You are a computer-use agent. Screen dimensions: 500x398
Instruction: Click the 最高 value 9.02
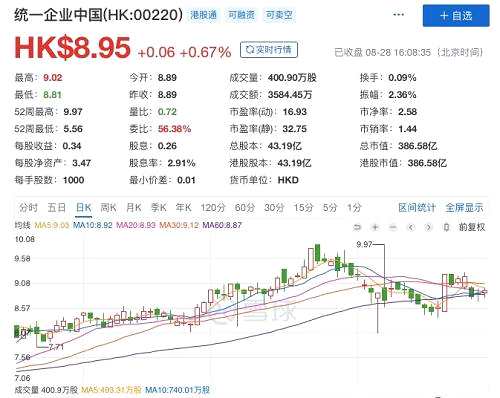click(53, 78)
